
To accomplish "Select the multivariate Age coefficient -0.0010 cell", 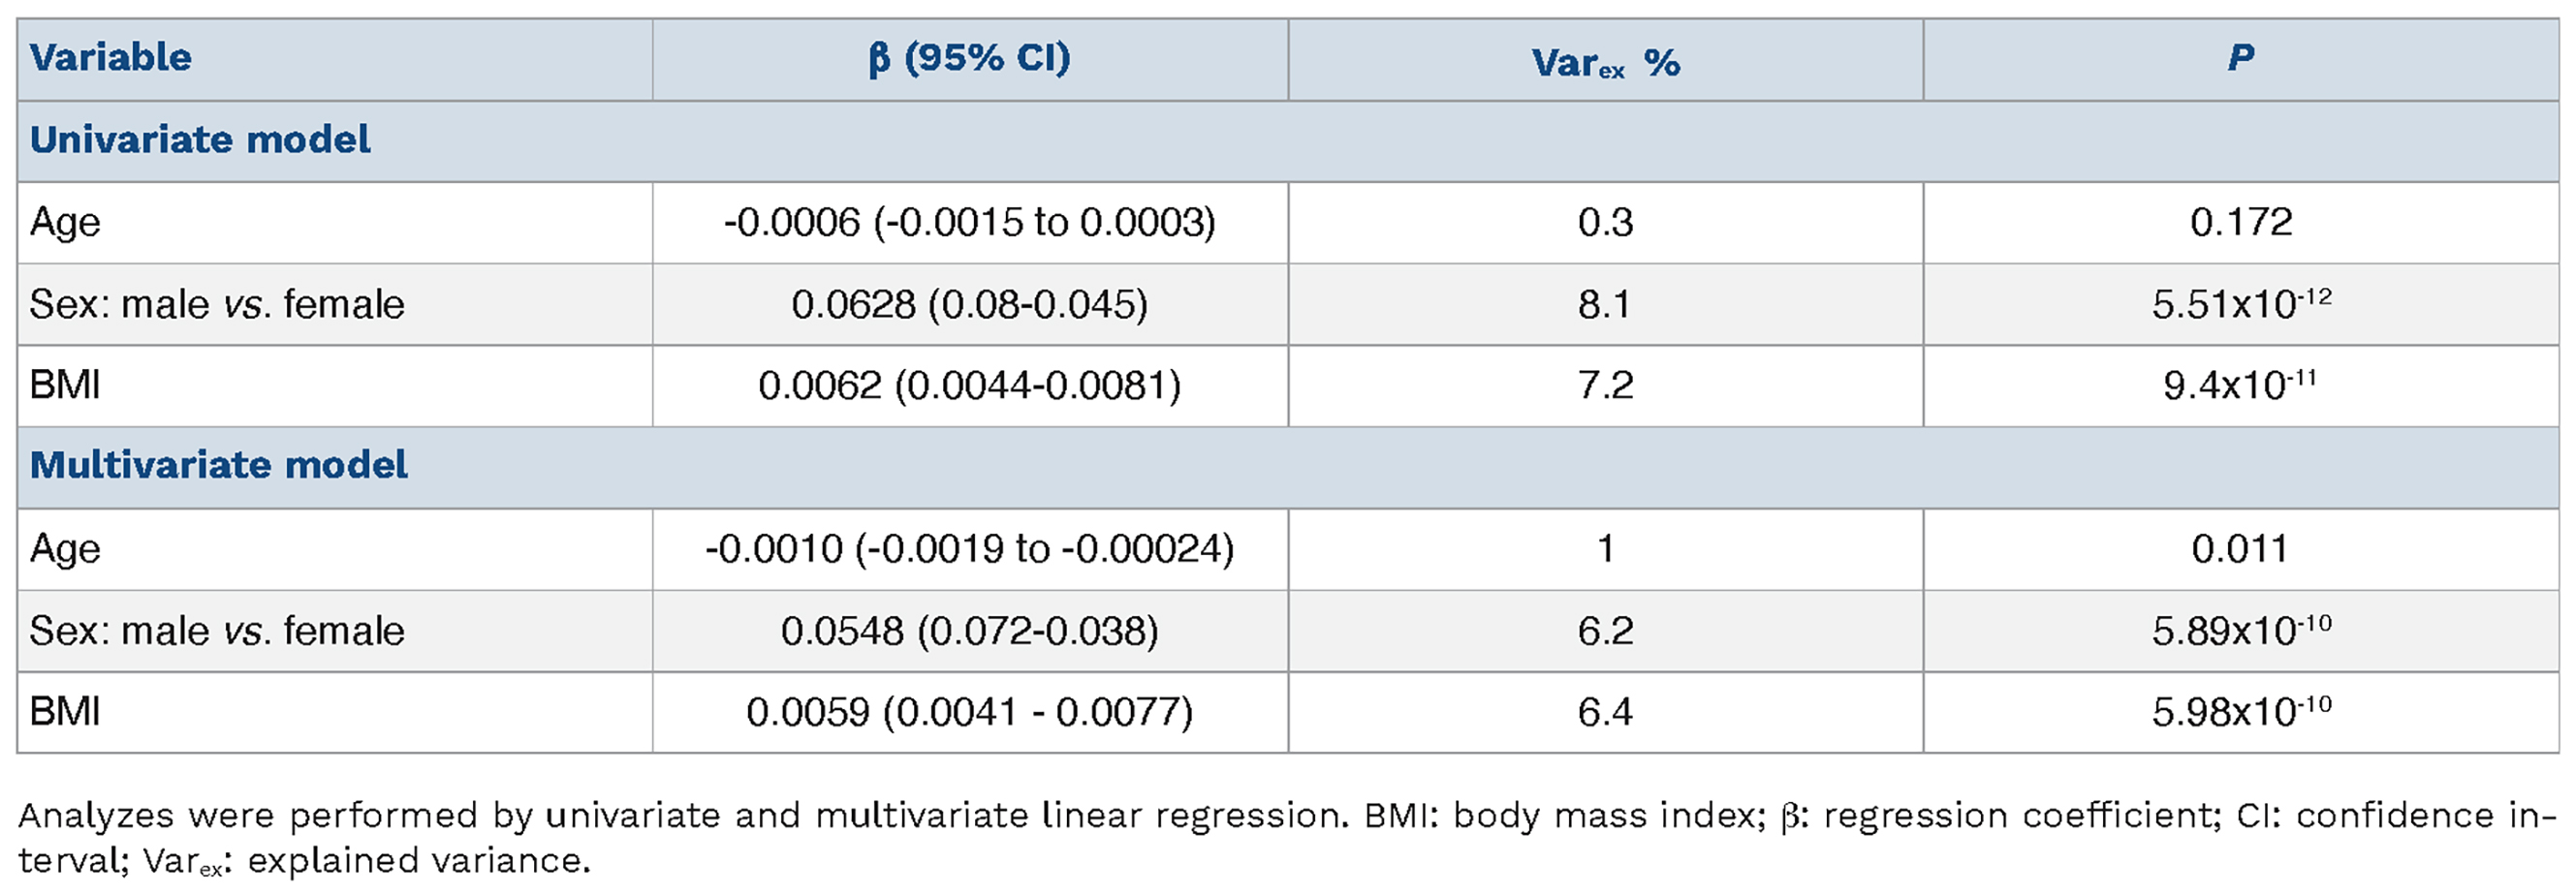I will pos(969,549).
